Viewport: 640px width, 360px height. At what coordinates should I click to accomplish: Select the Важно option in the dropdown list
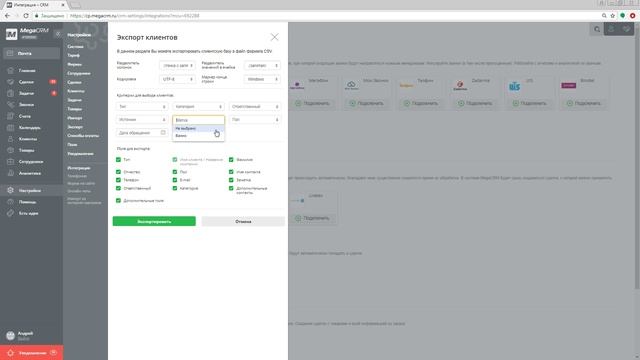(198, 136)
